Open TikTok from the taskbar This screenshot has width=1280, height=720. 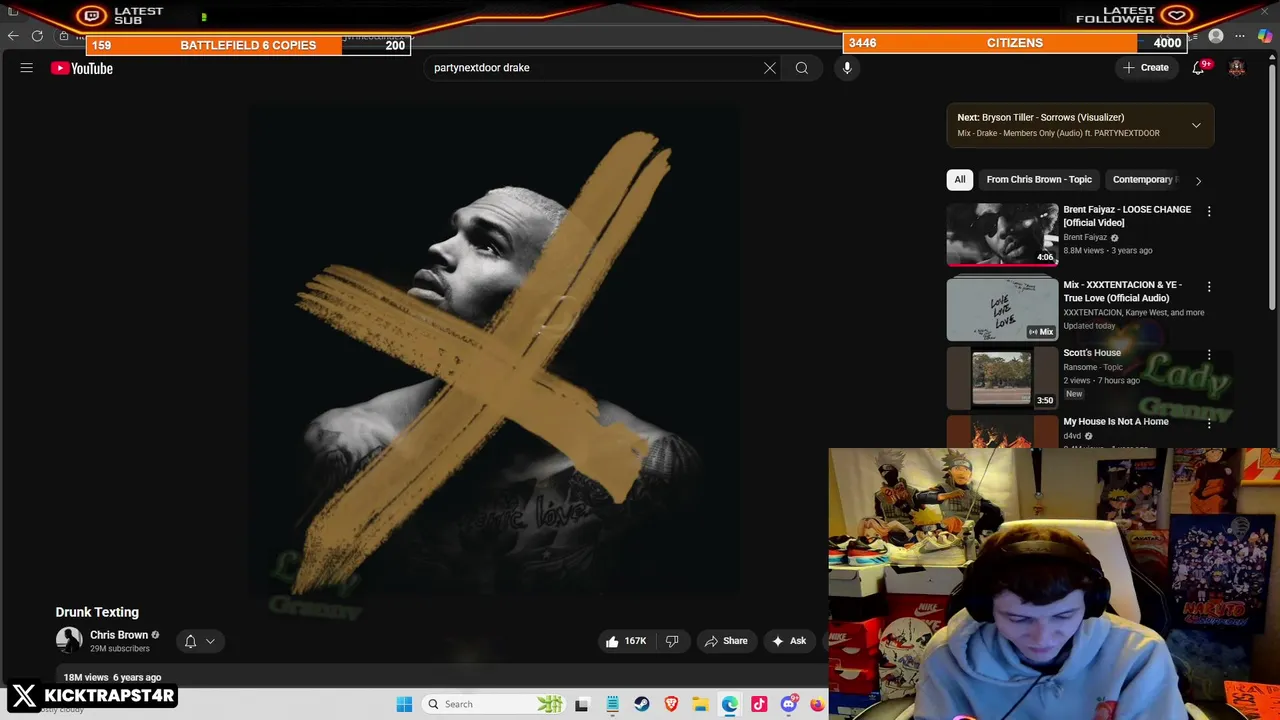759,704
